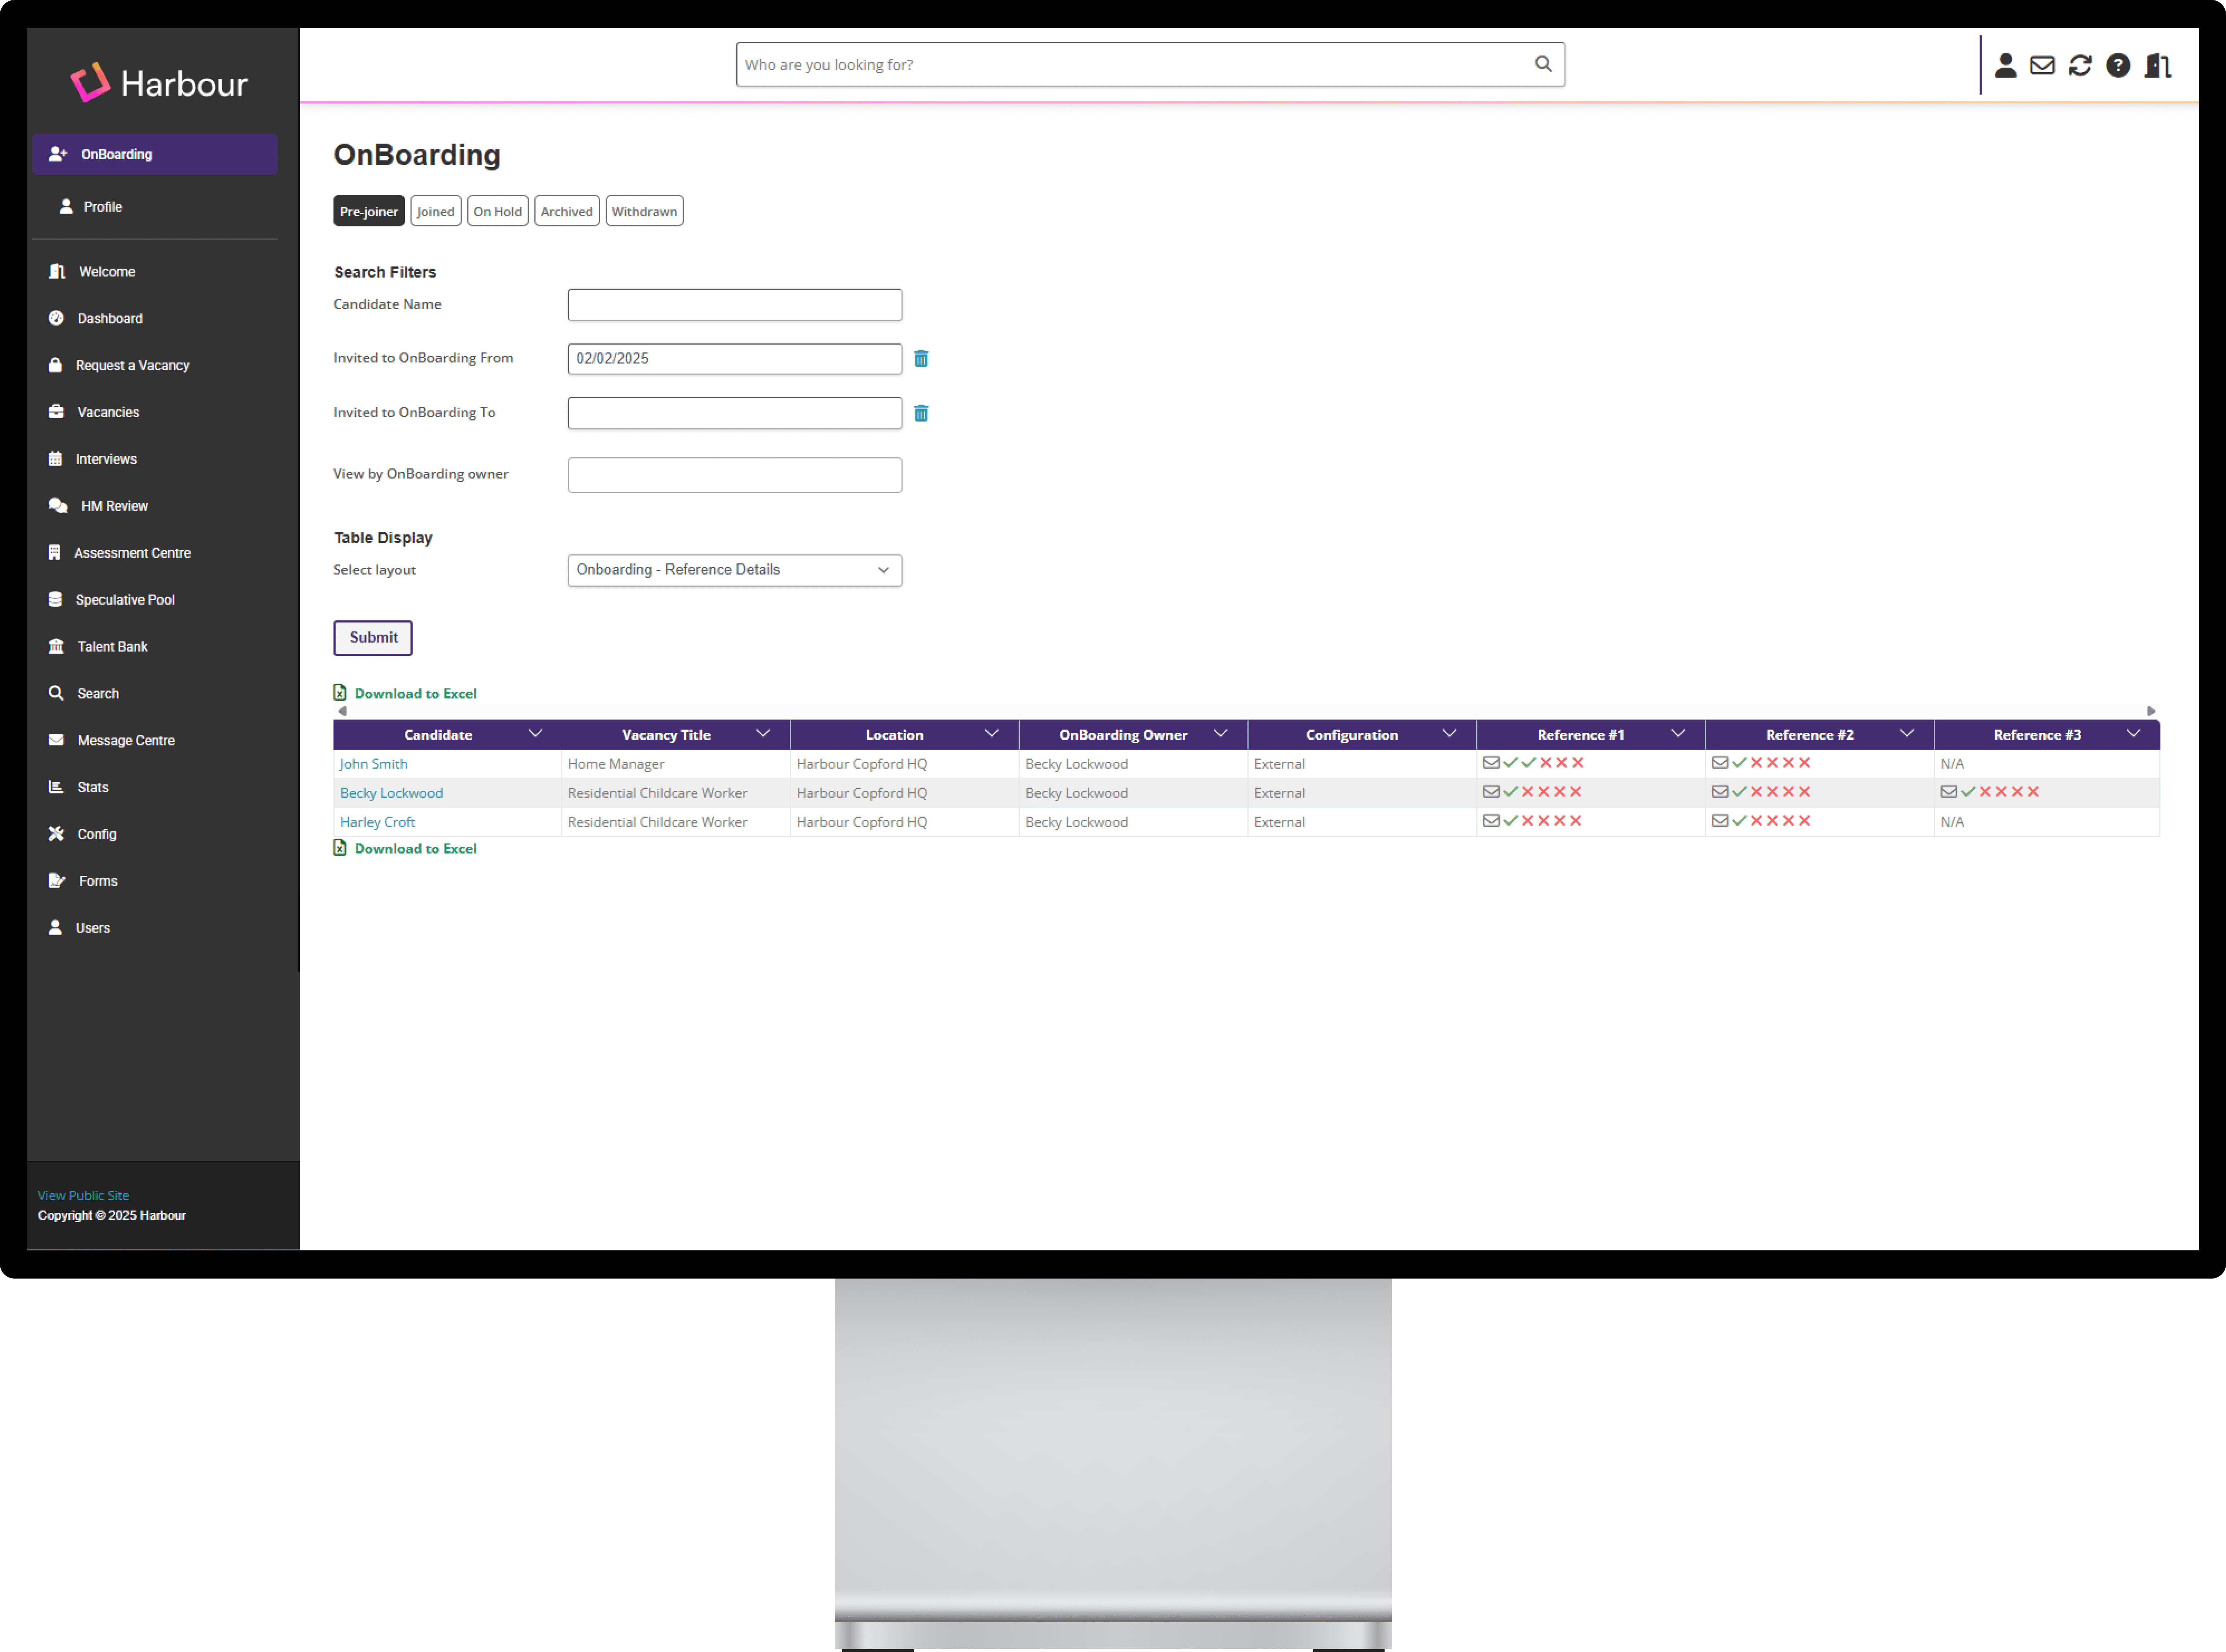The image size is (2226, 1652).
Task: Open Becky Lockwood candidate link
Action: 391,793
